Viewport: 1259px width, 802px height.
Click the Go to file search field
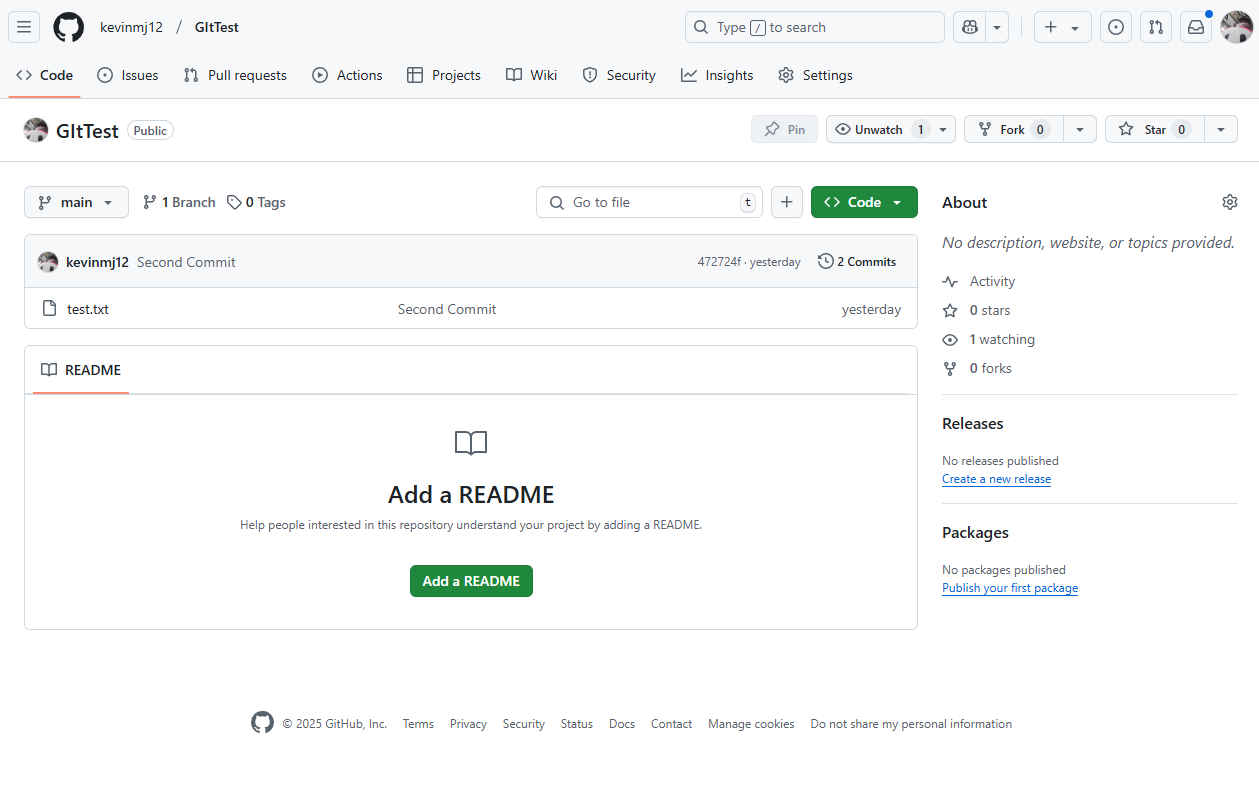(650, 202)
